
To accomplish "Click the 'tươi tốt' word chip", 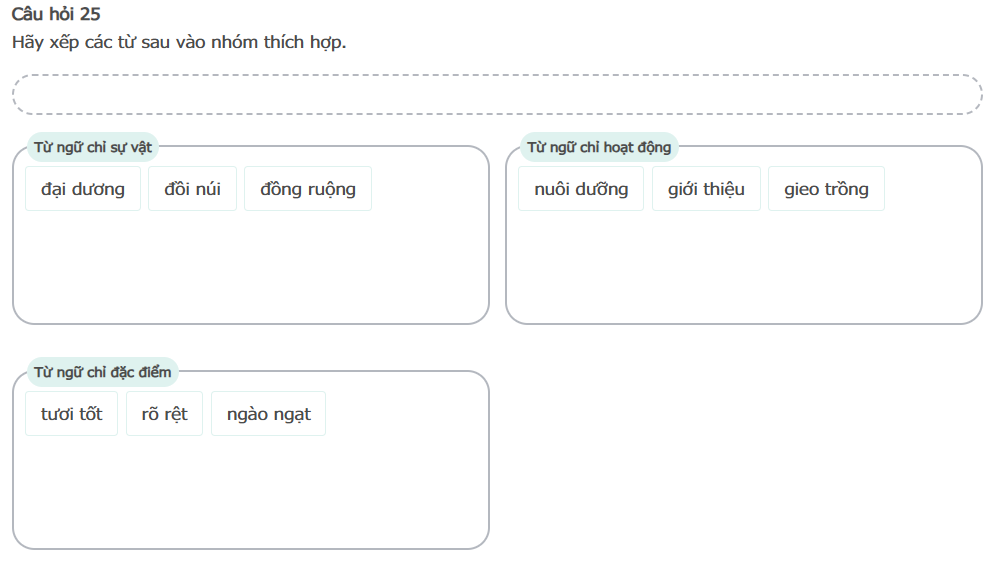I will pos(72,414).
